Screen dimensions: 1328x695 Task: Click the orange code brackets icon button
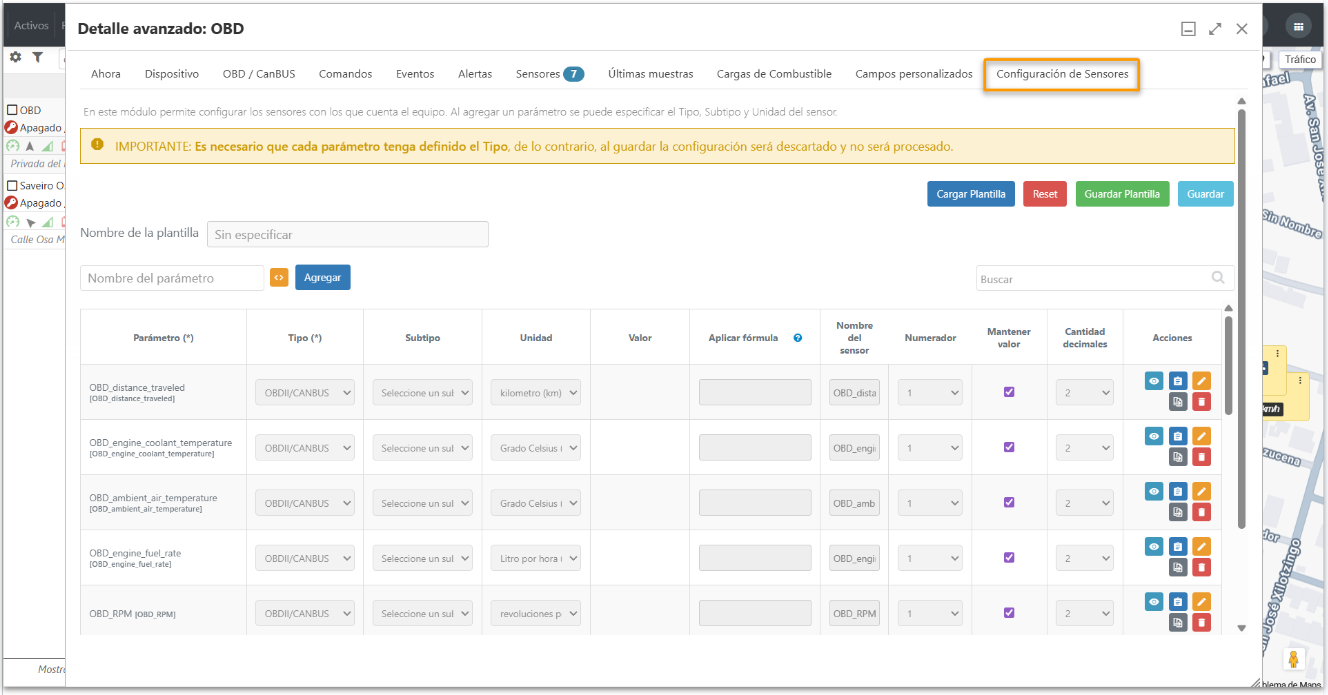pos(279,278)
